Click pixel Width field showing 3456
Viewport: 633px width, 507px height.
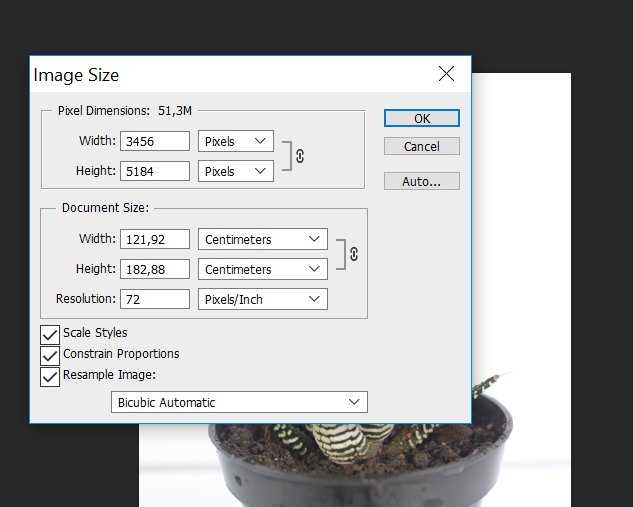pos(155,141)
